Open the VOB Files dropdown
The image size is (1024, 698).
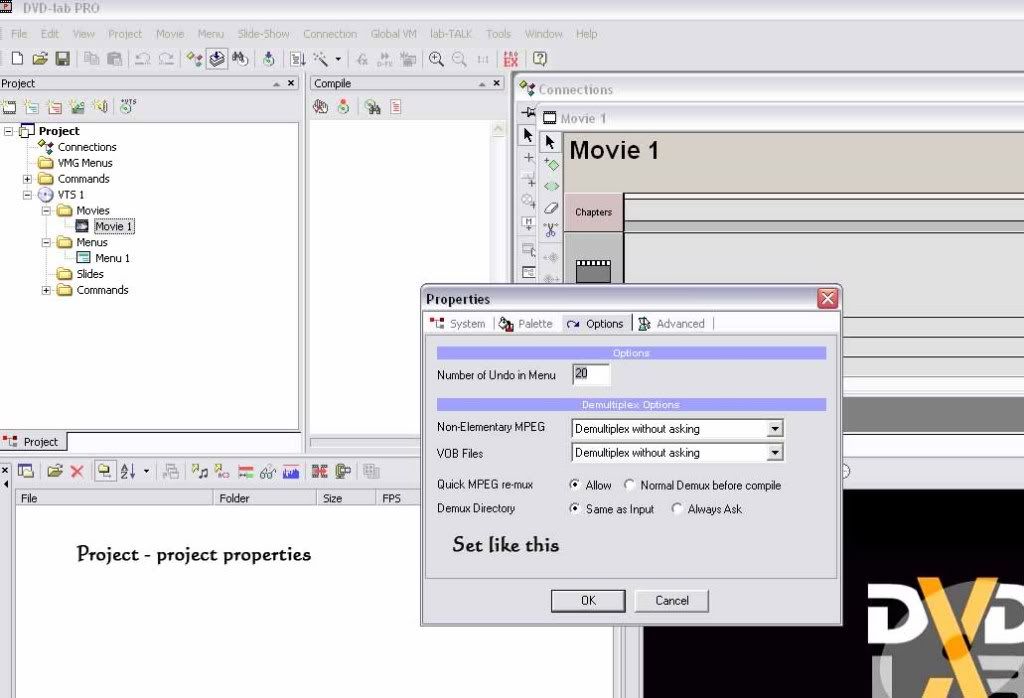(775, 452)
